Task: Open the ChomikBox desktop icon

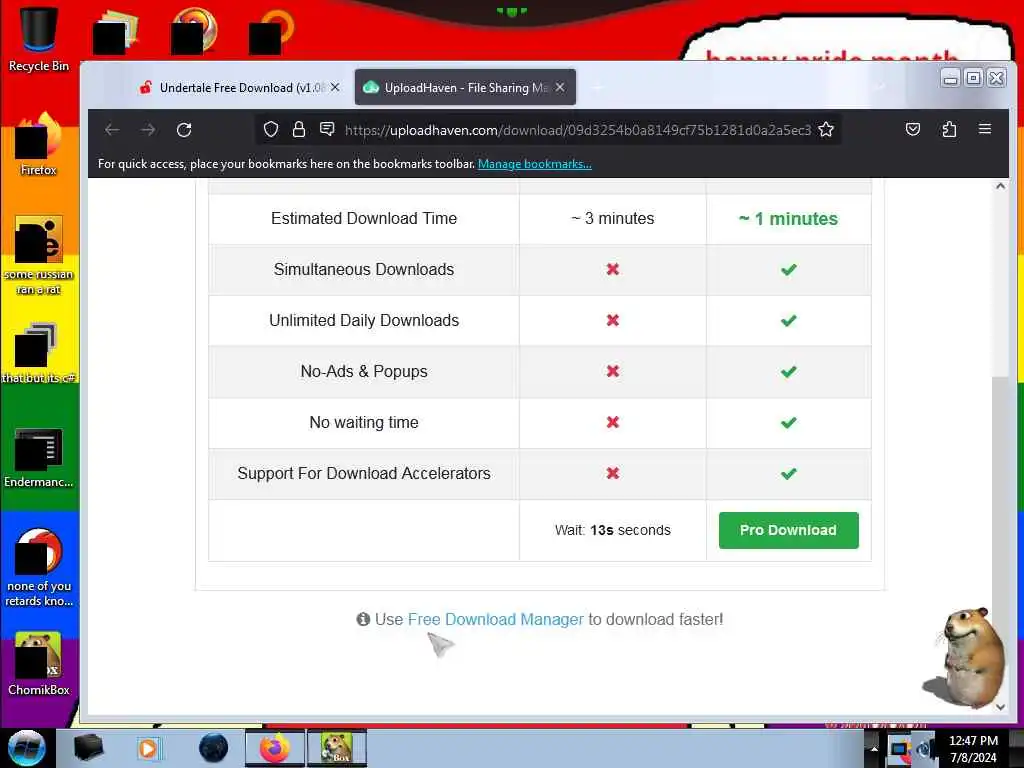Action: click(x=39, y=664)
